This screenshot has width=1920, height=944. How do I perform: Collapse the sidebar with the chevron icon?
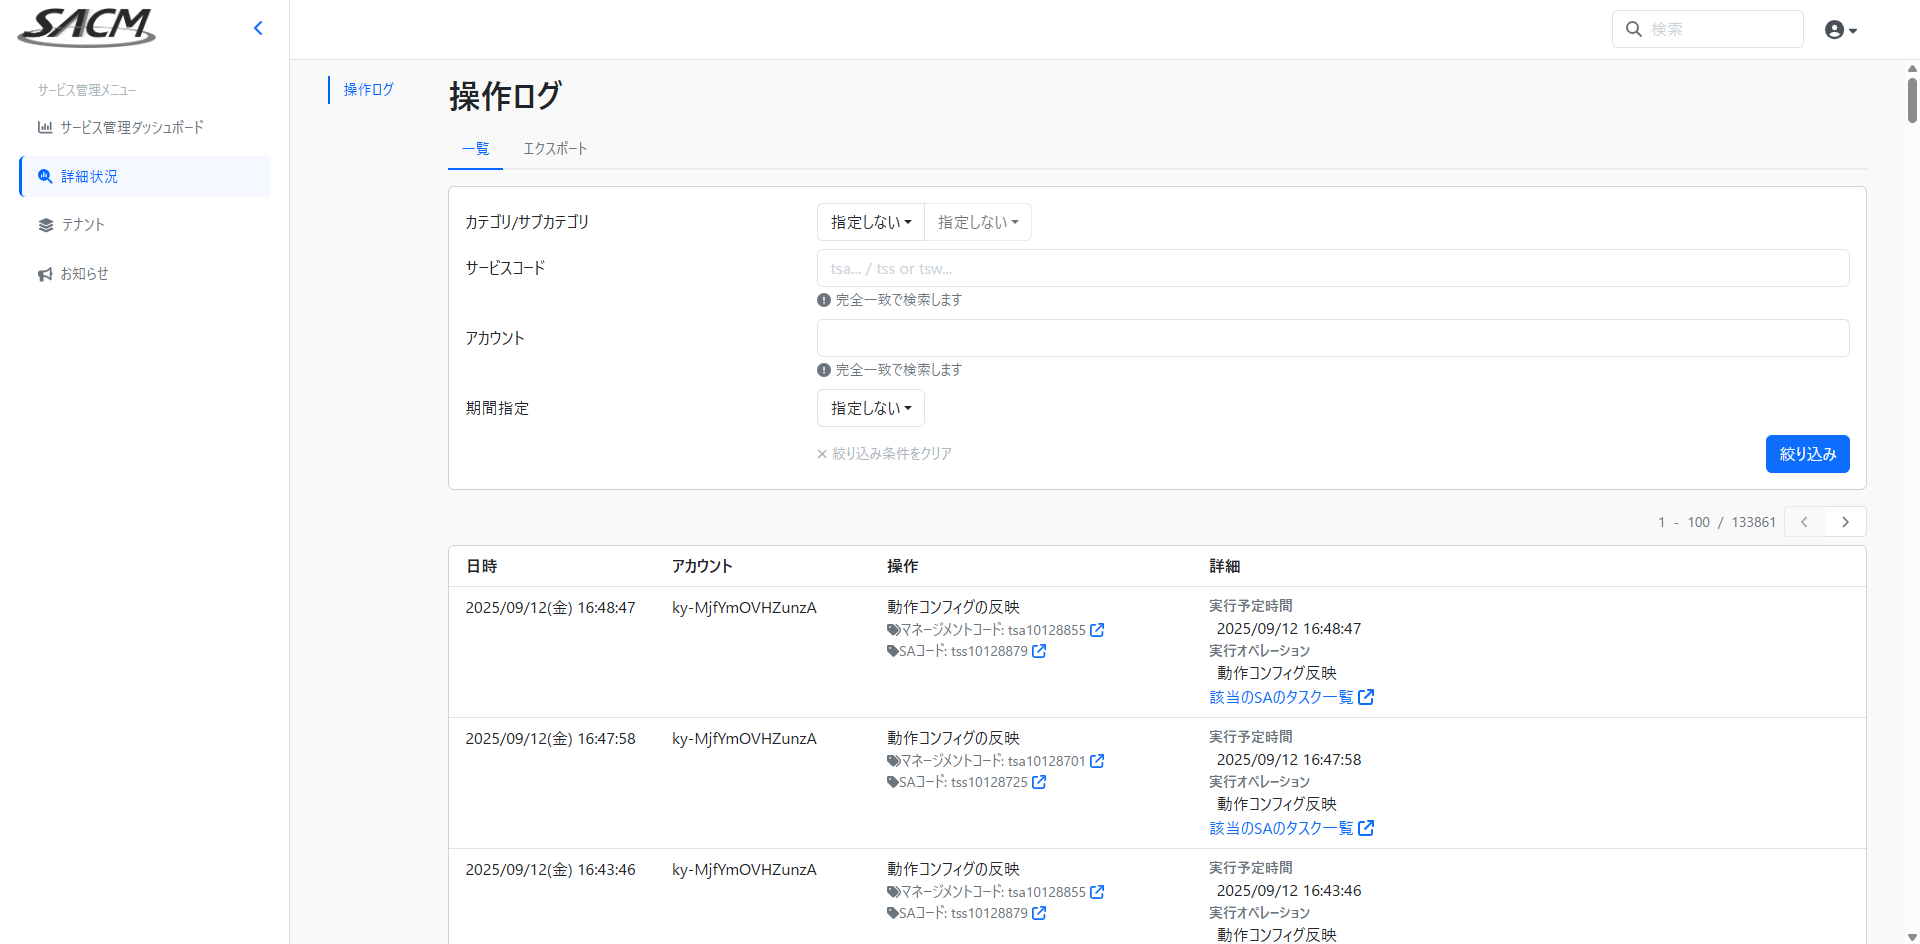click(x=258, y=28)
